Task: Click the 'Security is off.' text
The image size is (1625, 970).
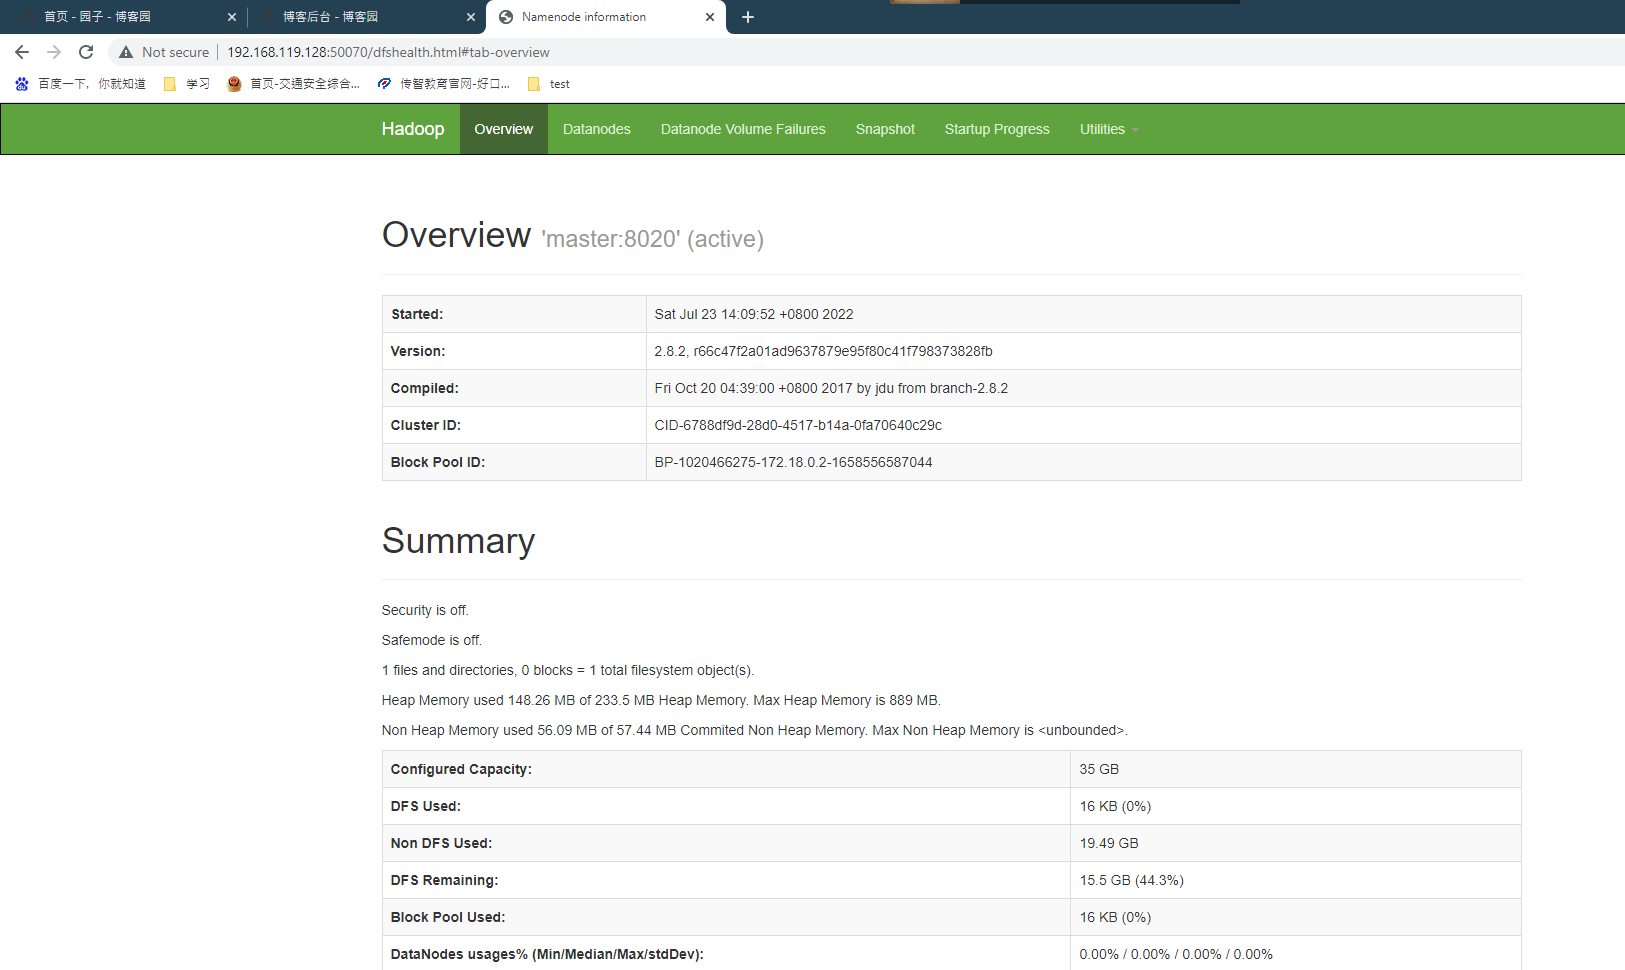Action: tap(425, 610)
